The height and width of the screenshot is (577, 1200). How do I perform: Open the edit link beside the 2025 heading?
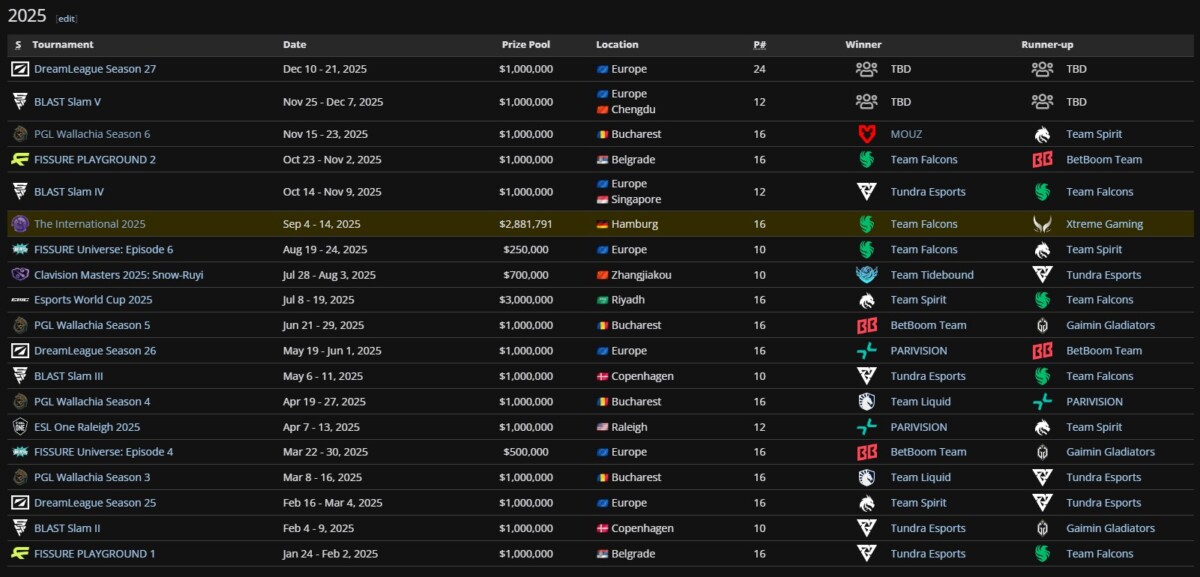point(66,17)
